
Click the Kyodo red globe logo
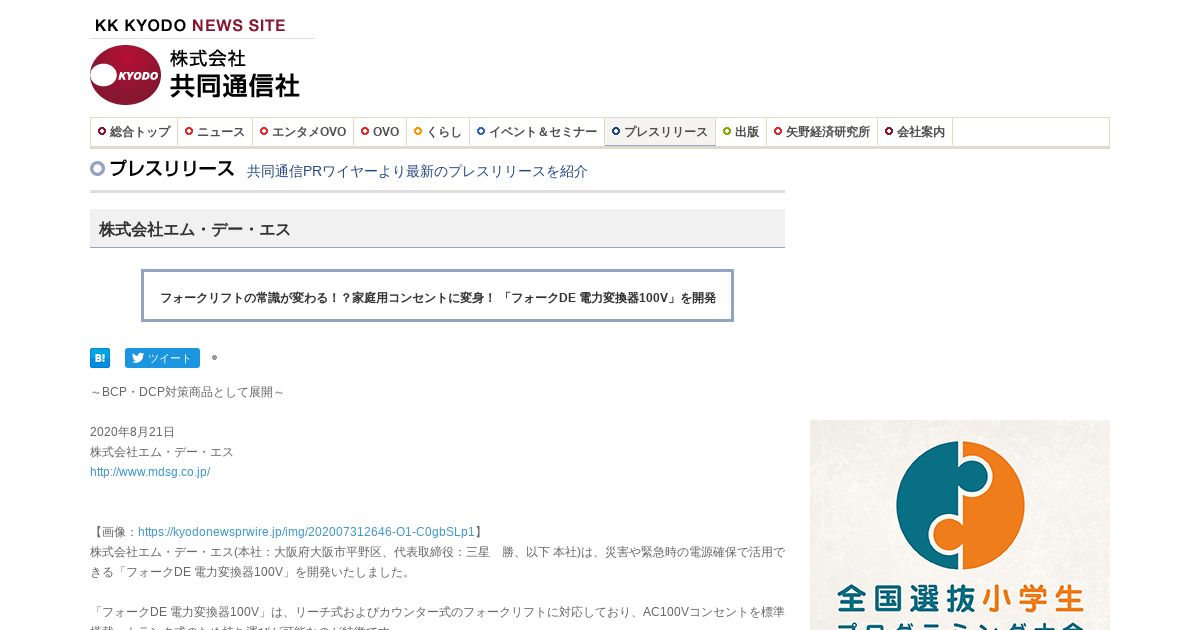point(125,75)
